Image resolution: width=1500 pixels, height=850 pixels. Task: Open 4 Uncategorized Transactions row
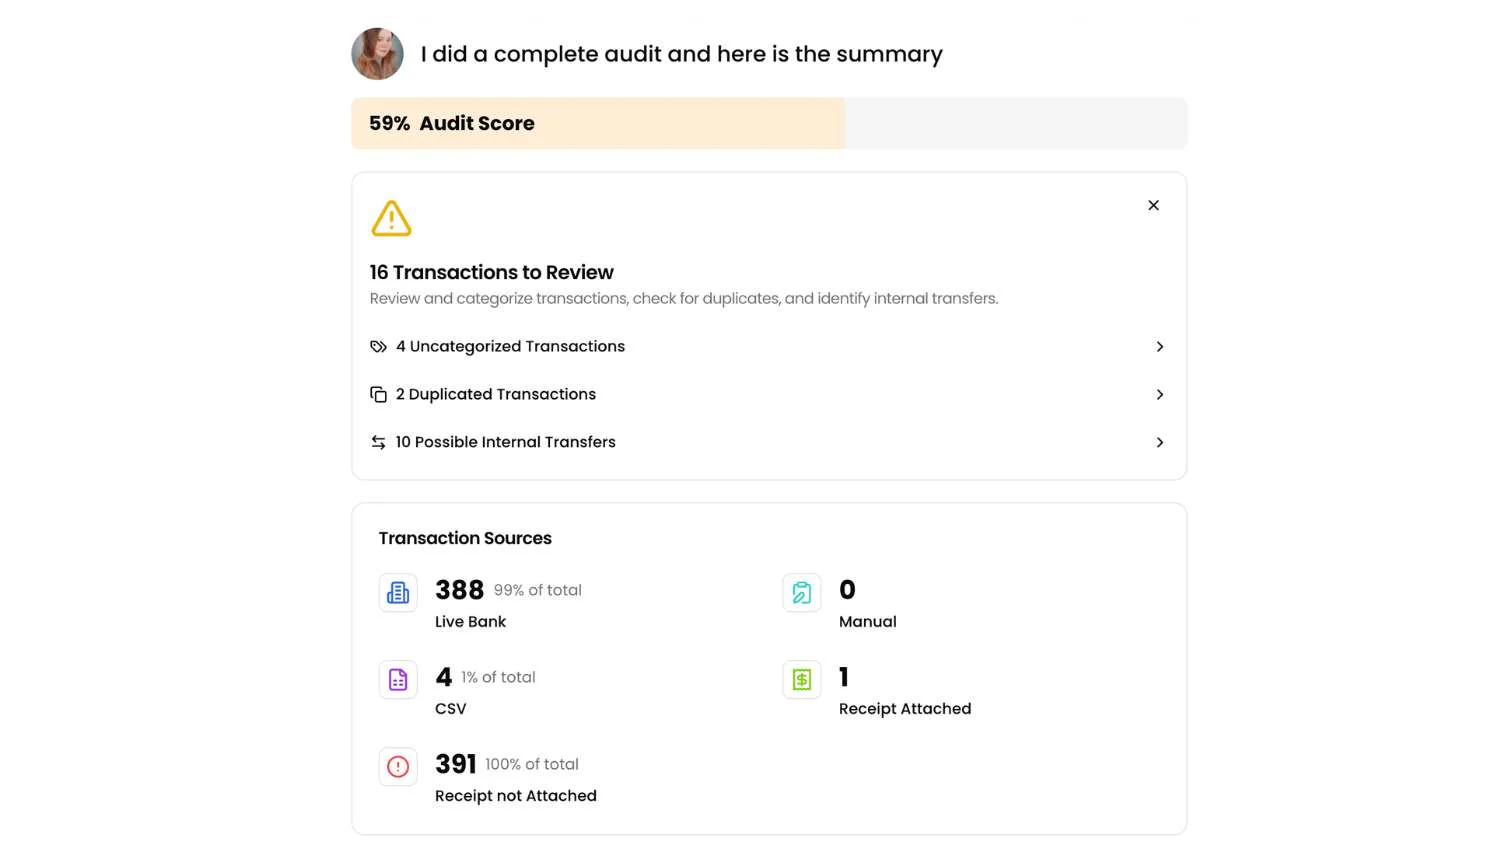510,347
